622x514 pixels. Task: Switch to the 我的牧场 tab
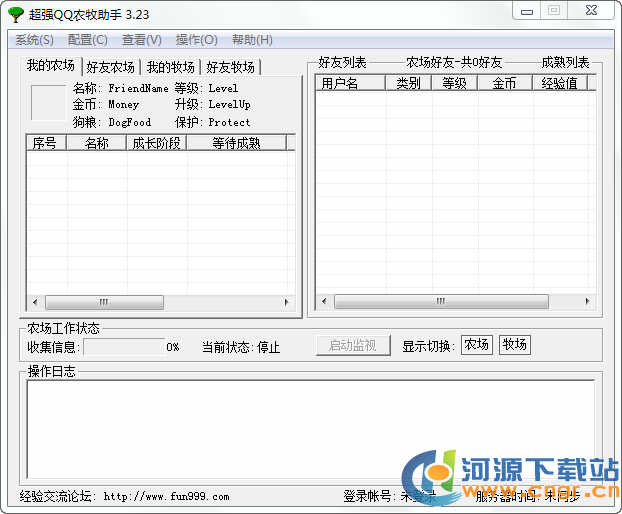coord(171,67)
